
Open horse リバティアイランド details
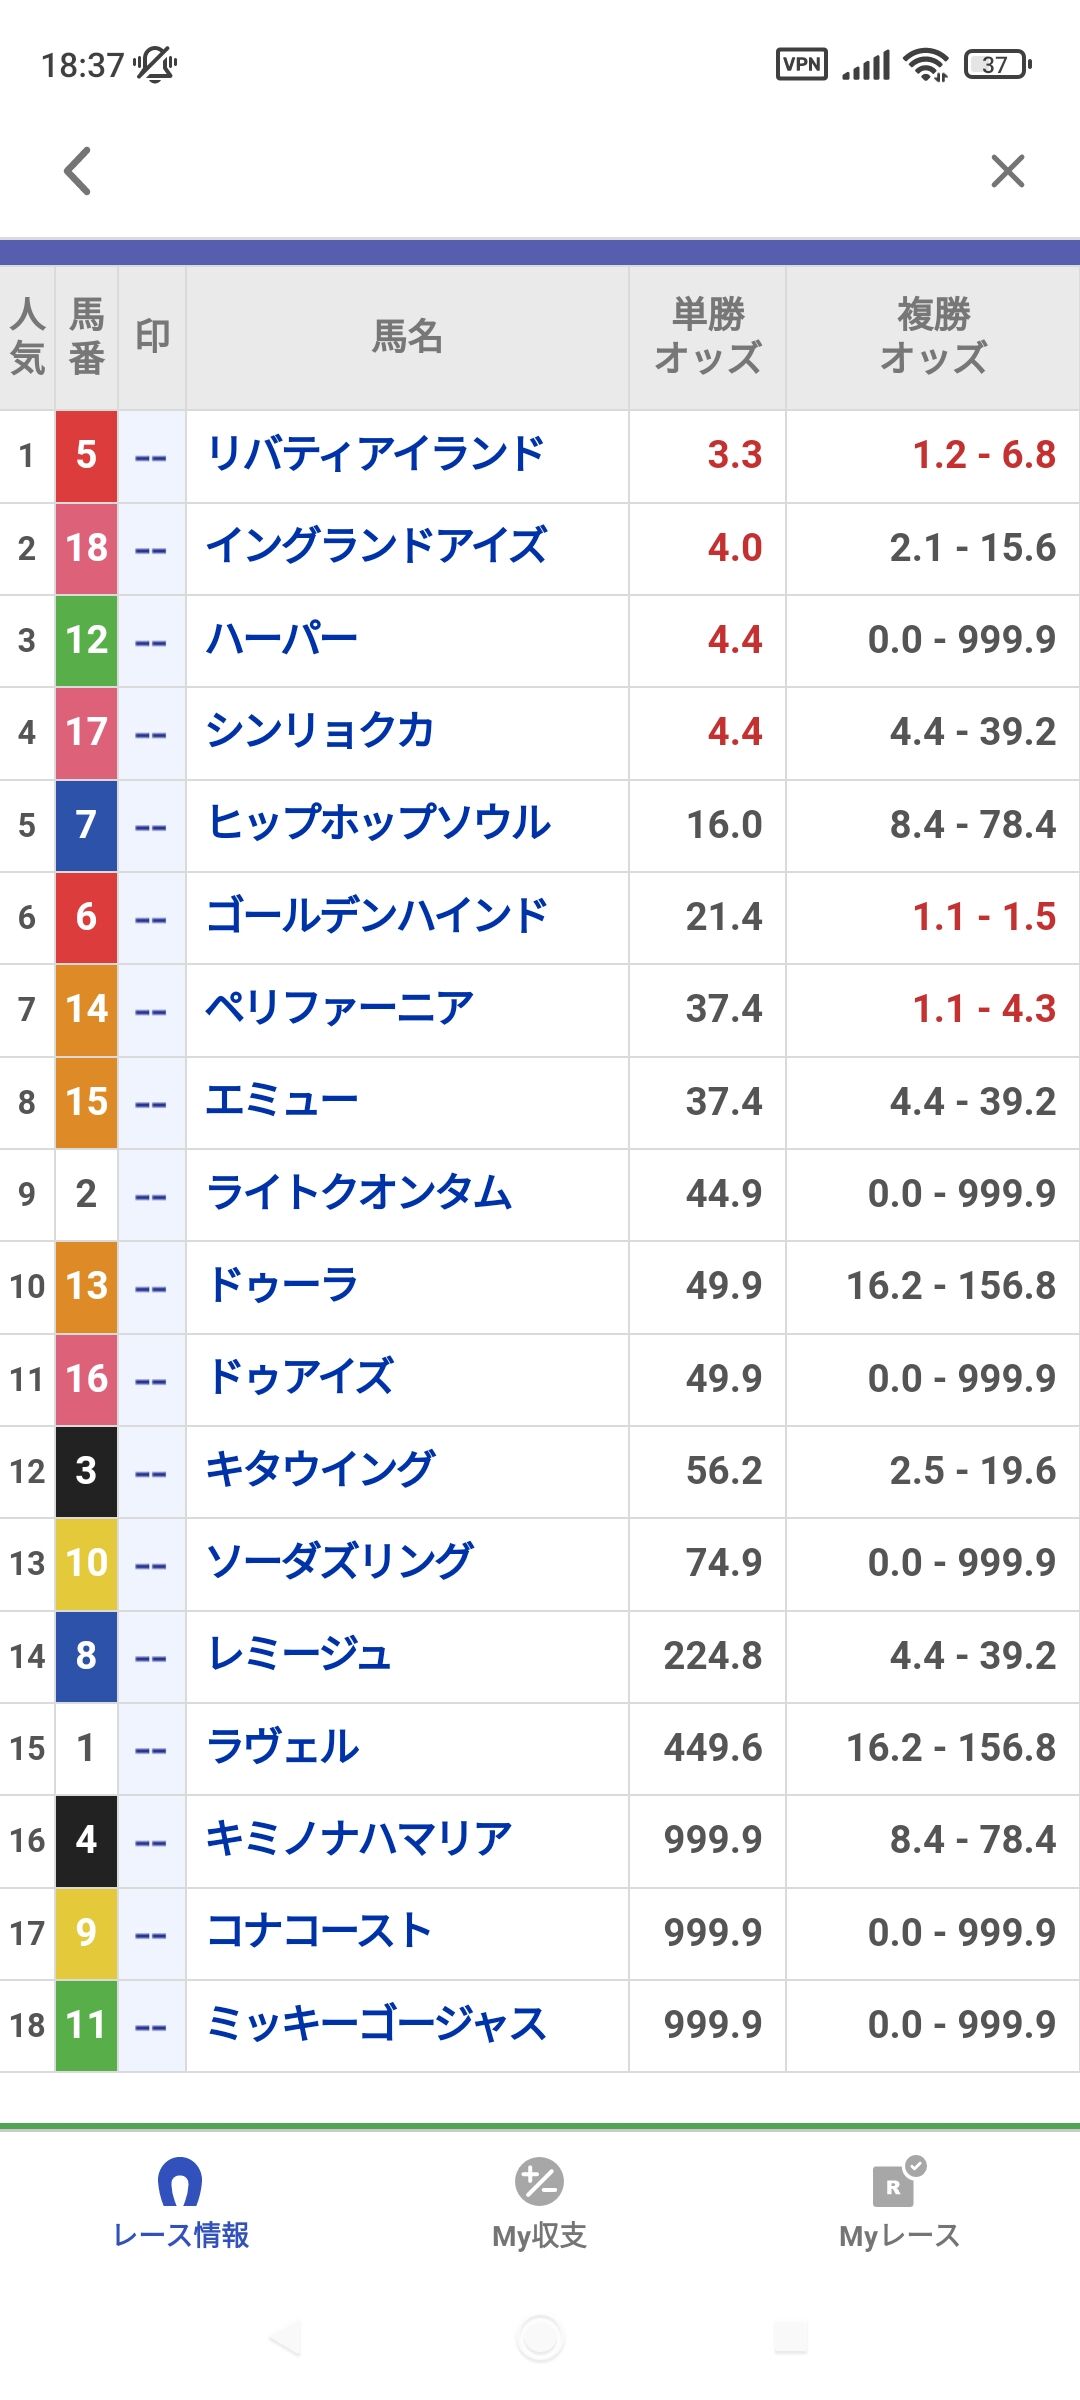(375, 455)
